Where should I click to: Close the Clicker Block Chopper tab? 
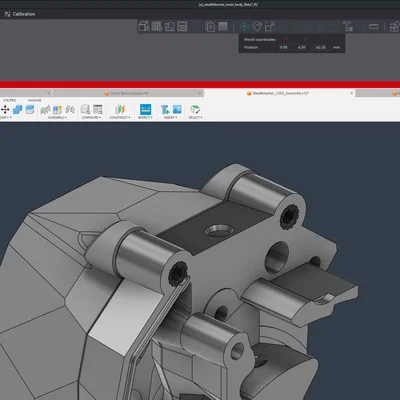click(200, 93)
